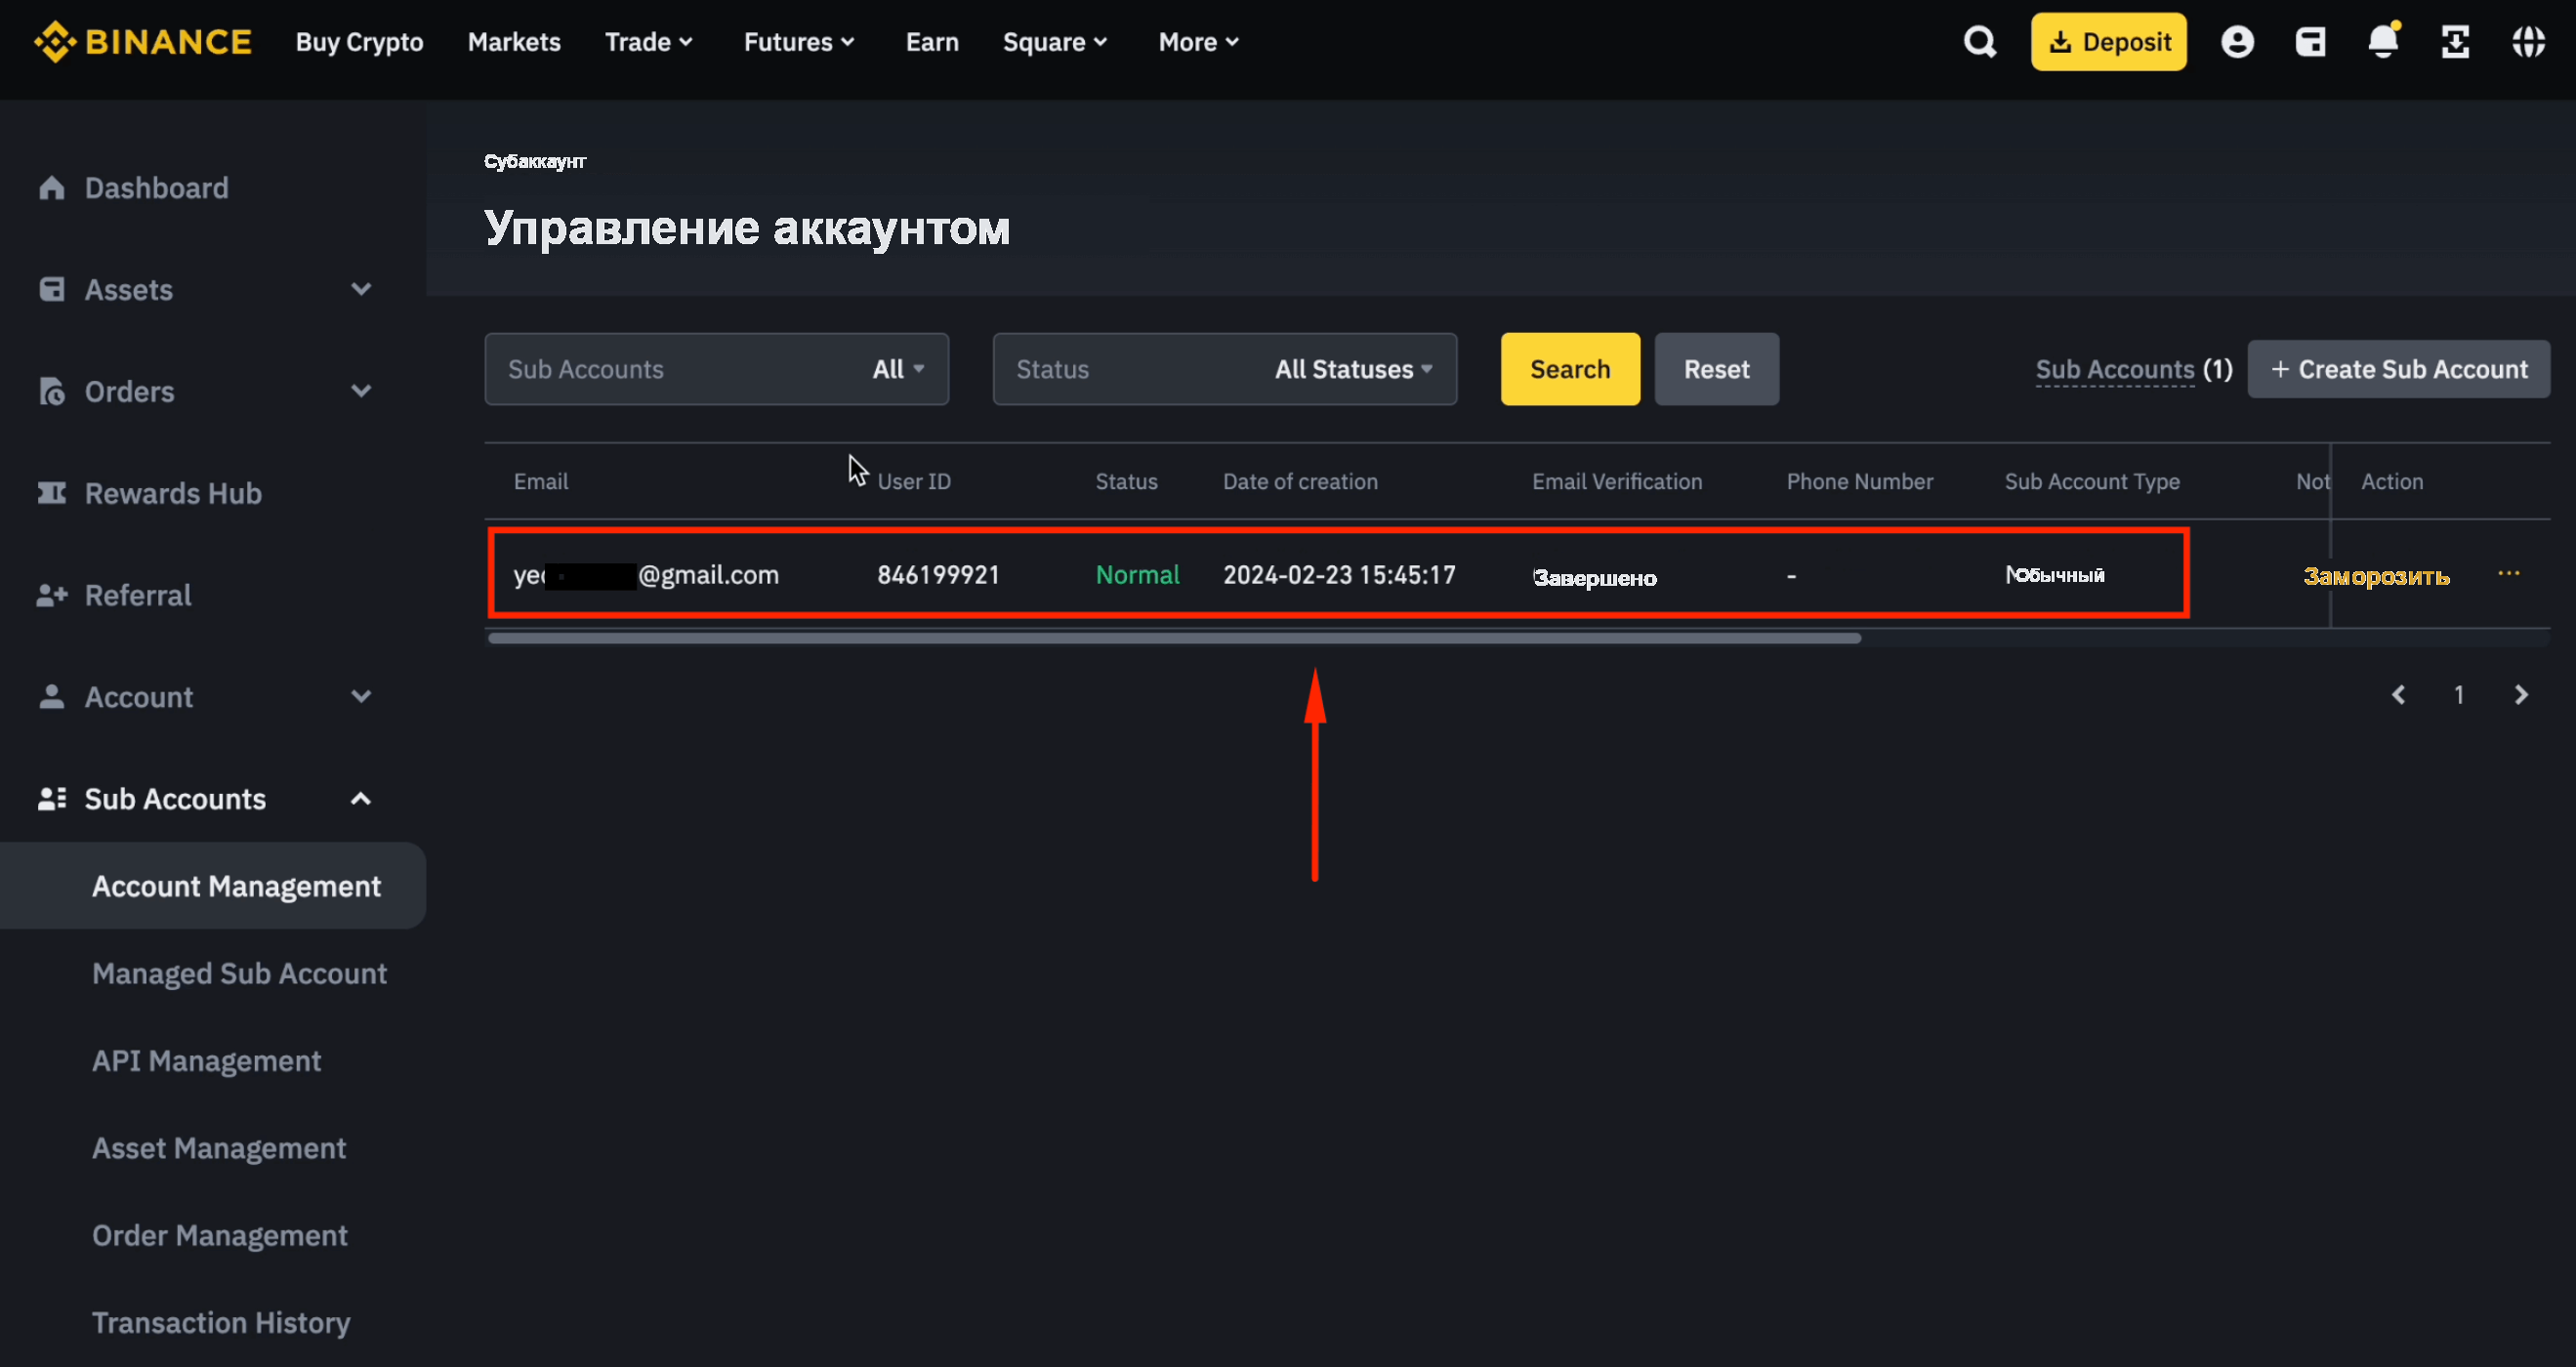Open Dashboard in sidebar
This screenshot has height=1367, width=2576.
[x=156, y=188]
